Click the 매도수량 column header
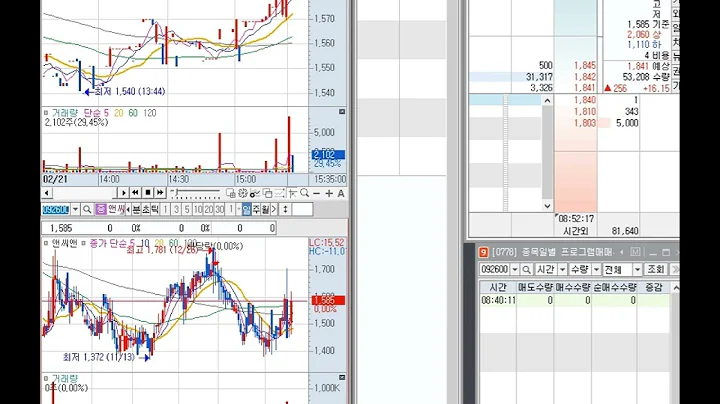This screenshot has height=404, width=720. coord(535,287)
